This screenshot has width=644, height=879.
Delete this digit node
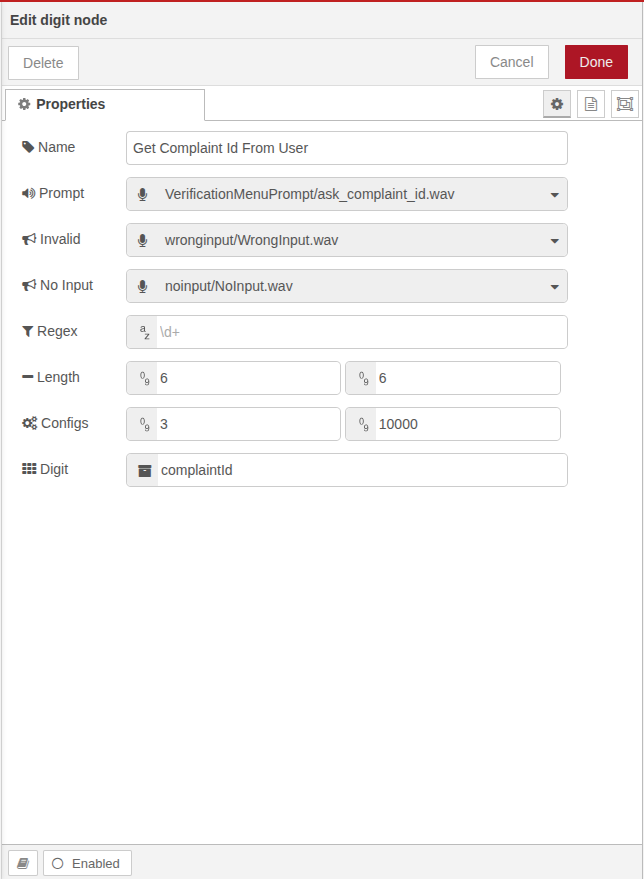(x=43, y=63)
